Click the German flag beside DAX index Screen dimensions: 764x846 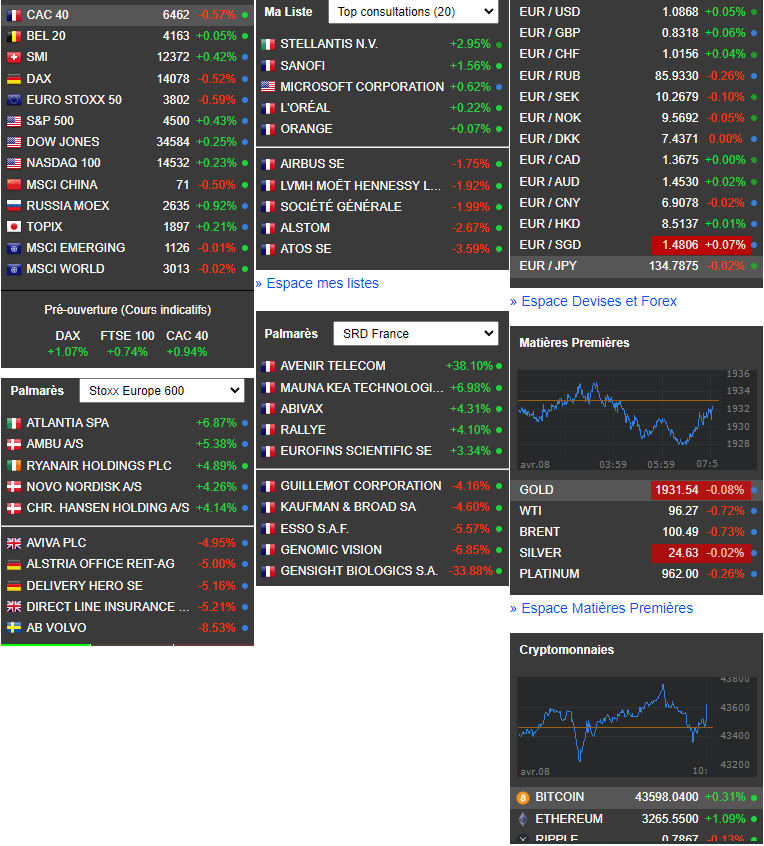[x=13, y=79]
